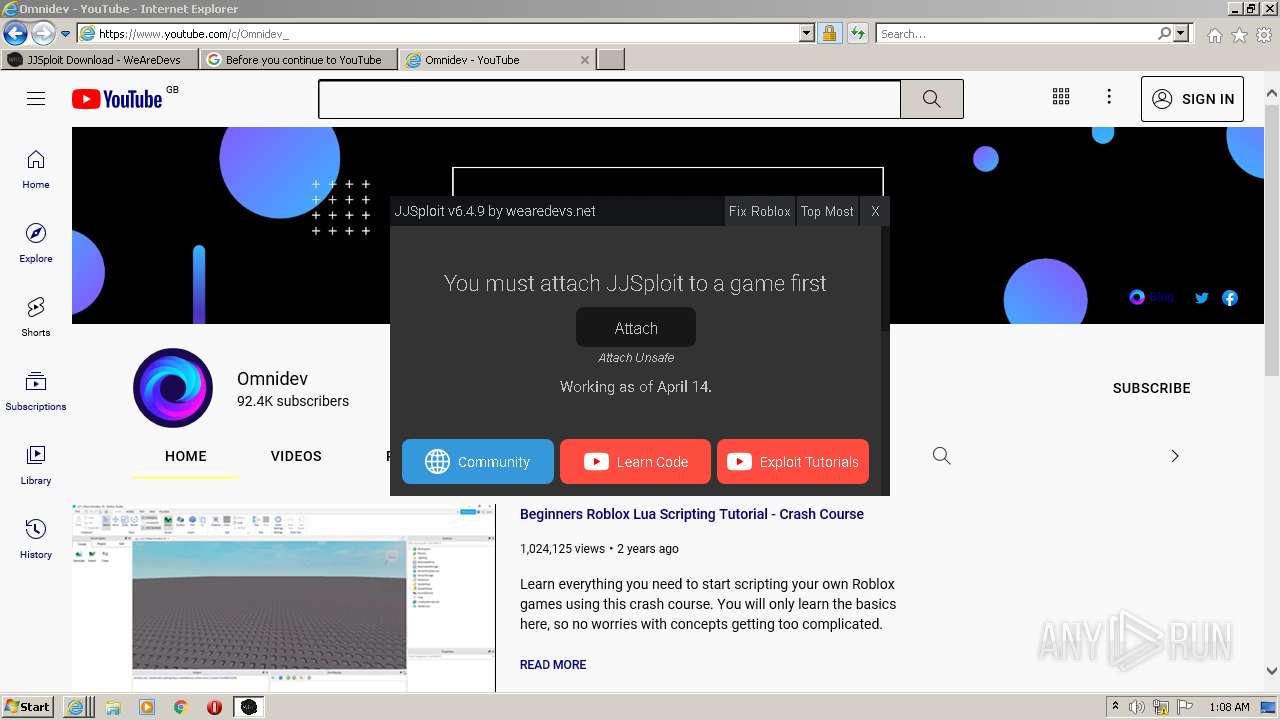This screenshot has width=1280, height=720.
Task: Open Opera from the taskbar
Action: (214, 707)
